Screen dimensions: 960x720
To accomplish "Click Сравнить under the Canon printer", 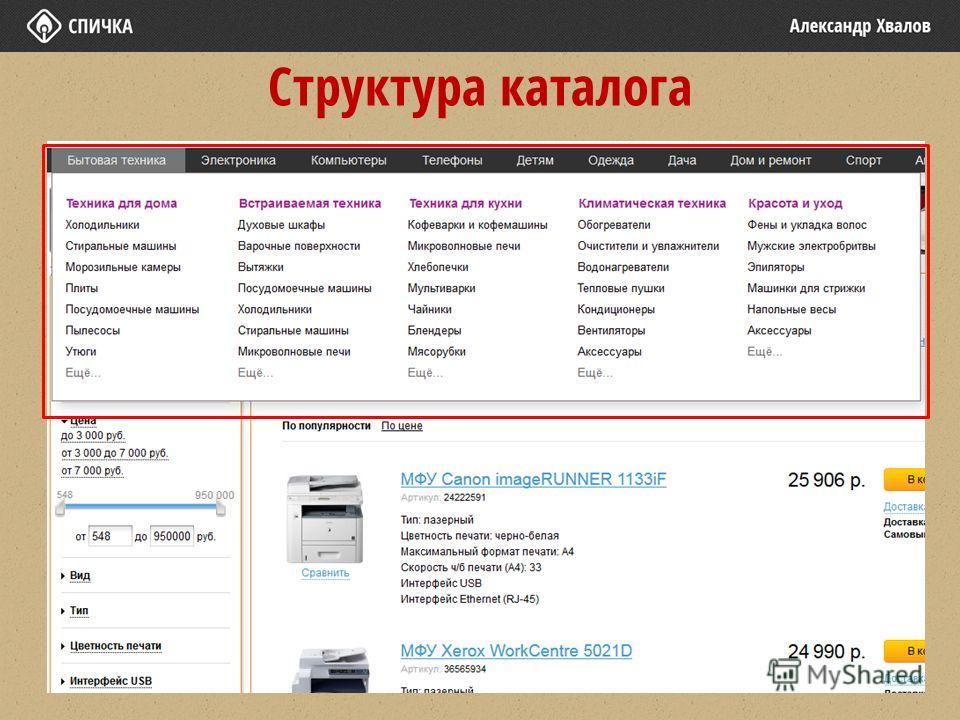I will pyautogui.click(x=325, y=572).
